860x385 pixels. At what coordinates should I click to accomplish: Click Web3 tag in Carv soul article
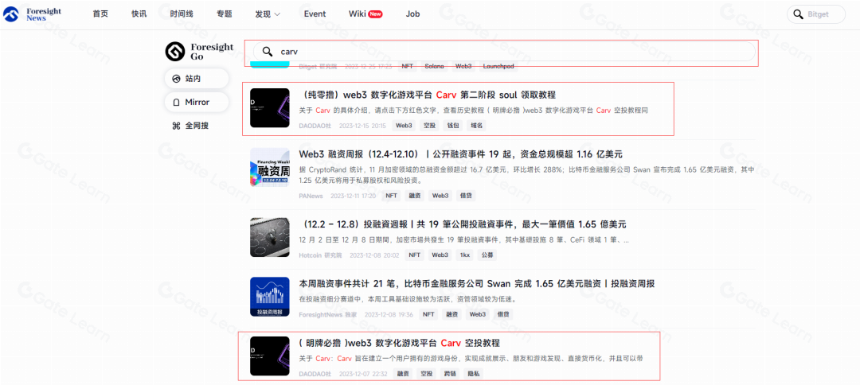click(404, 126)
